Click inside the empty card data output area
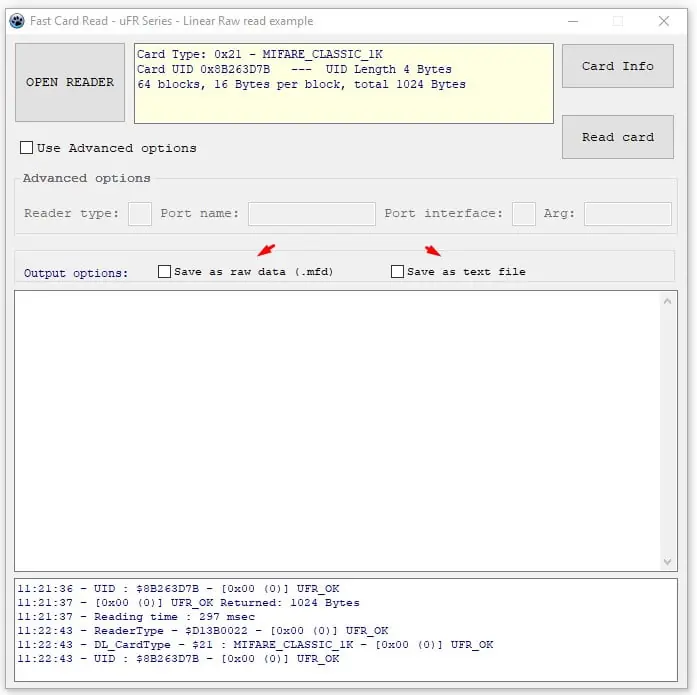697x695 pixels. point(338,431)
